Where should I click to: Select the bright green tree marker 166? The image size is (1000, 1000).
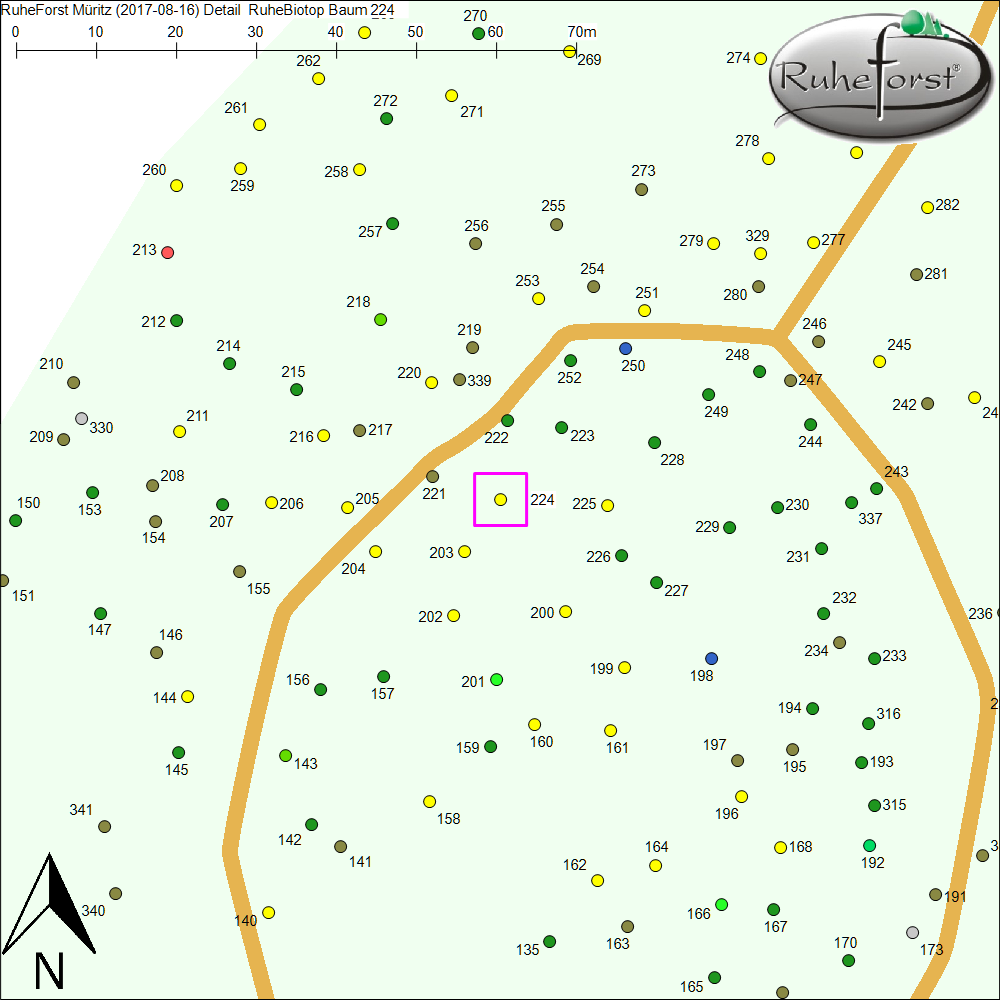pos(722,905)
